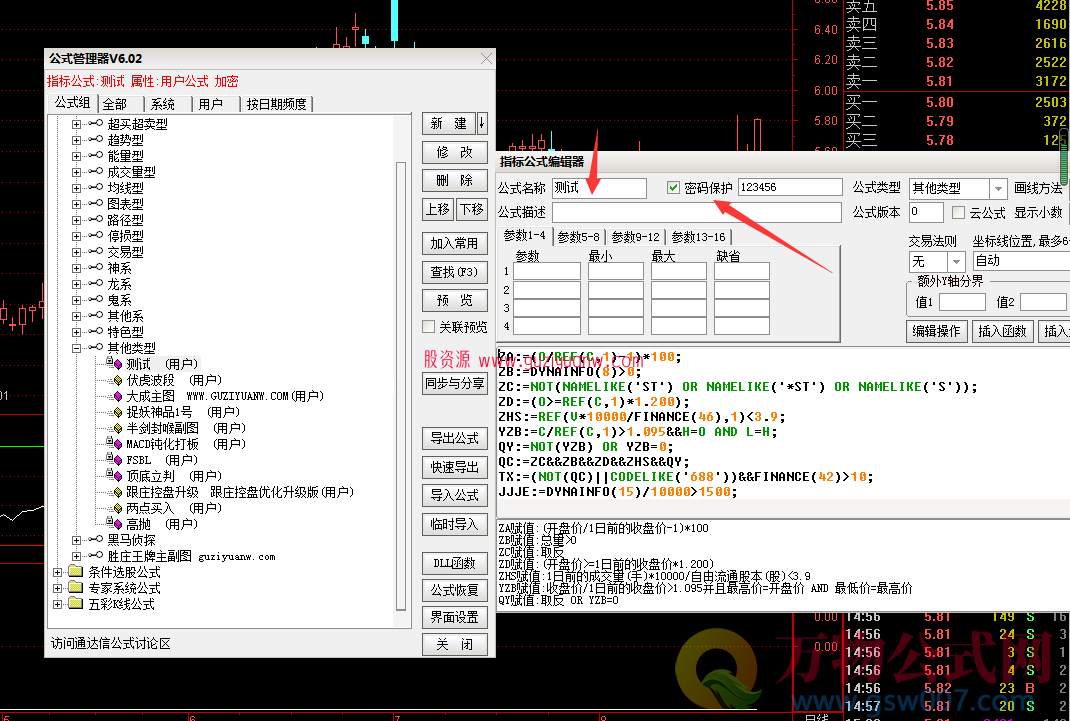Enable the 关联预览 checkbox

429,327
